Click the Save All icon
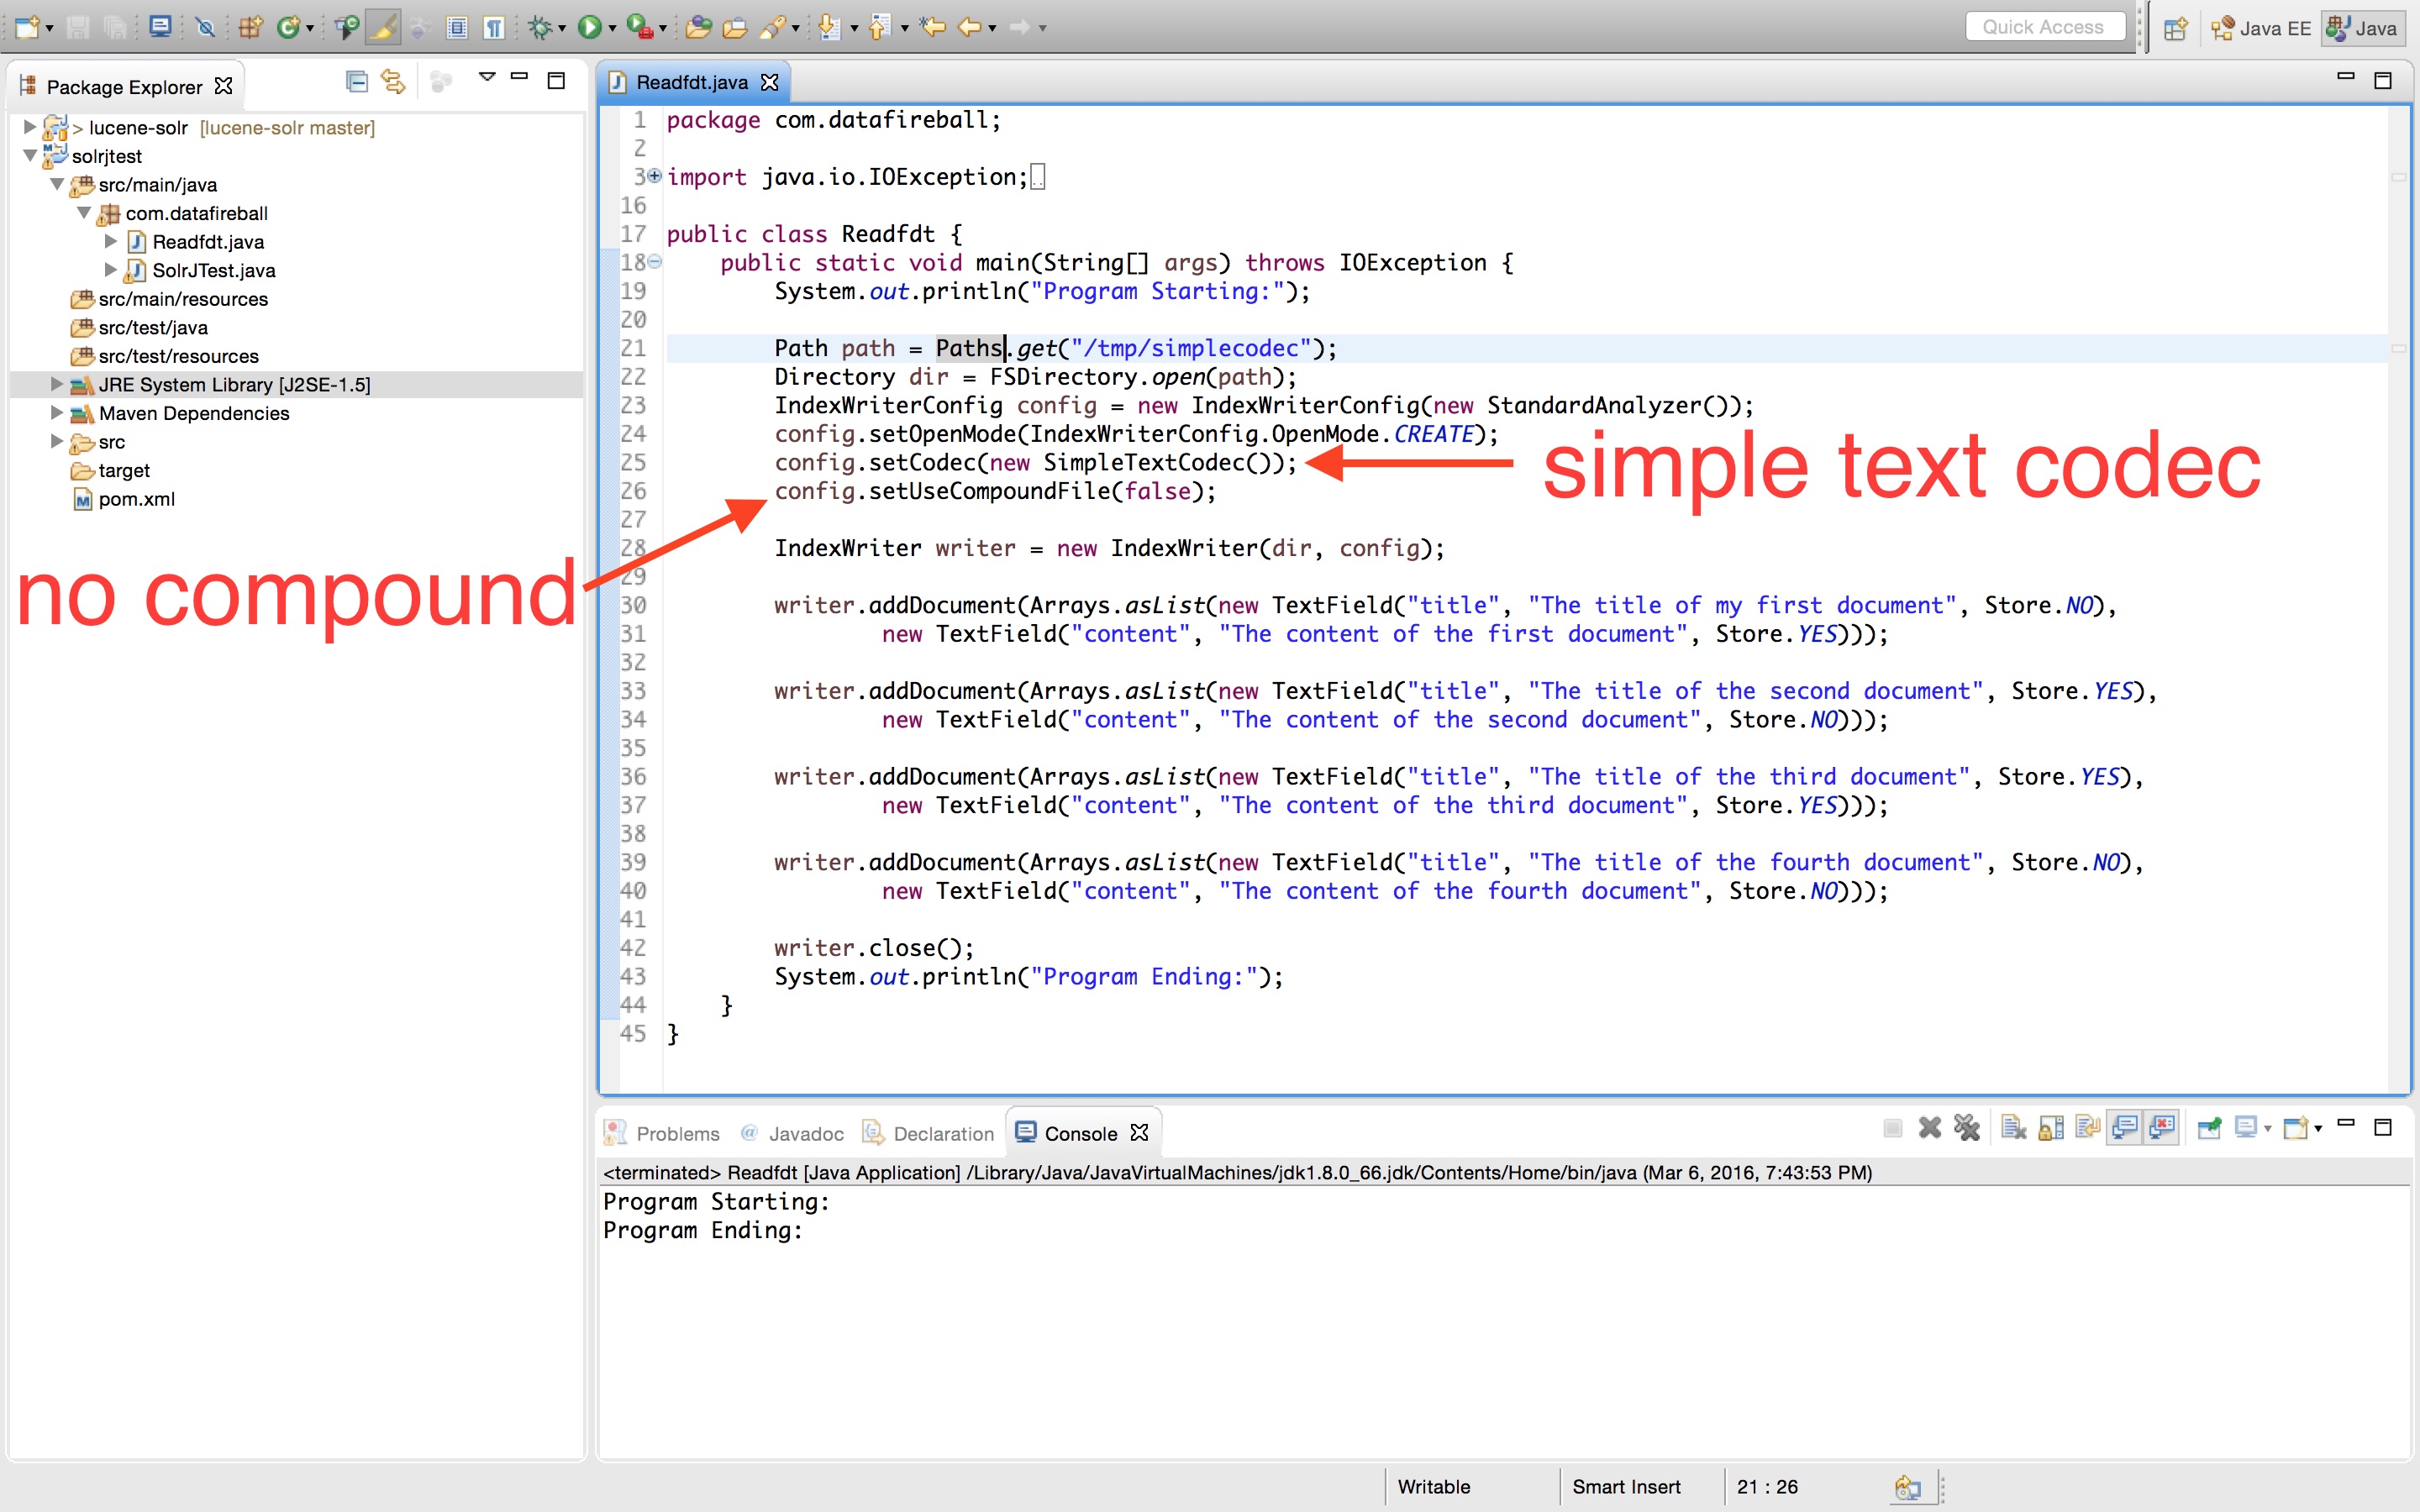This screenshot has height=1512, width=2420. pos(115,27)
